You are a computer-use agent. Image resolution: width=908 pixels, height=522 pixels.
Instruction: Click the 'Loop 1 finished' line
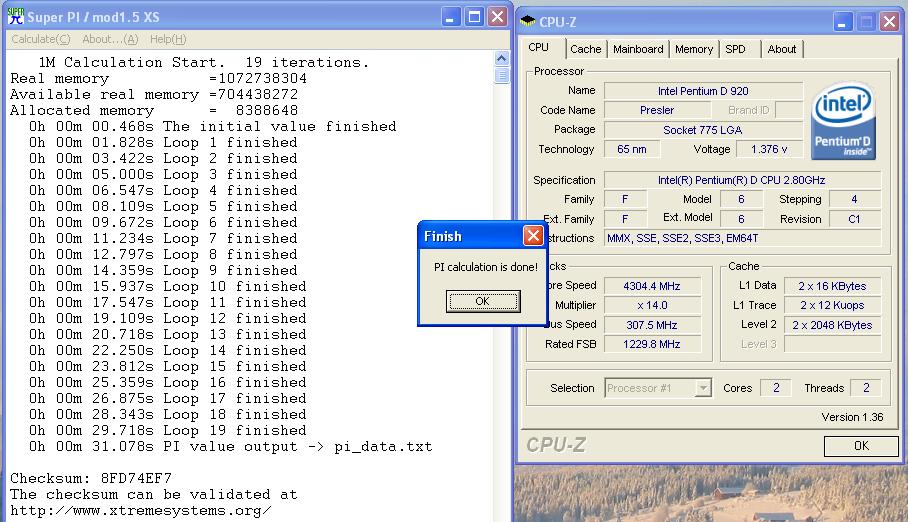tap(163, 143)
